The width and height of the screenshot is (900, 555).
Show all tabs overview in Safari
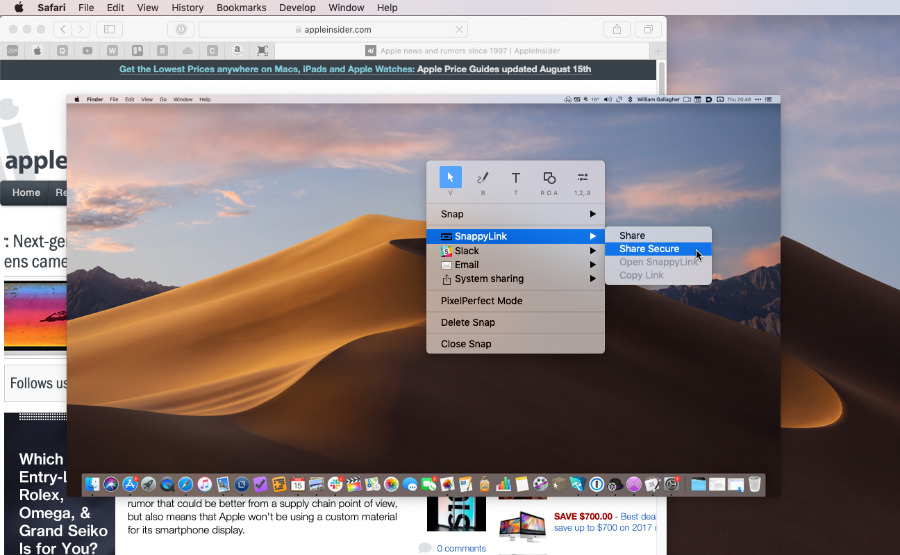[x=648, y=29]
